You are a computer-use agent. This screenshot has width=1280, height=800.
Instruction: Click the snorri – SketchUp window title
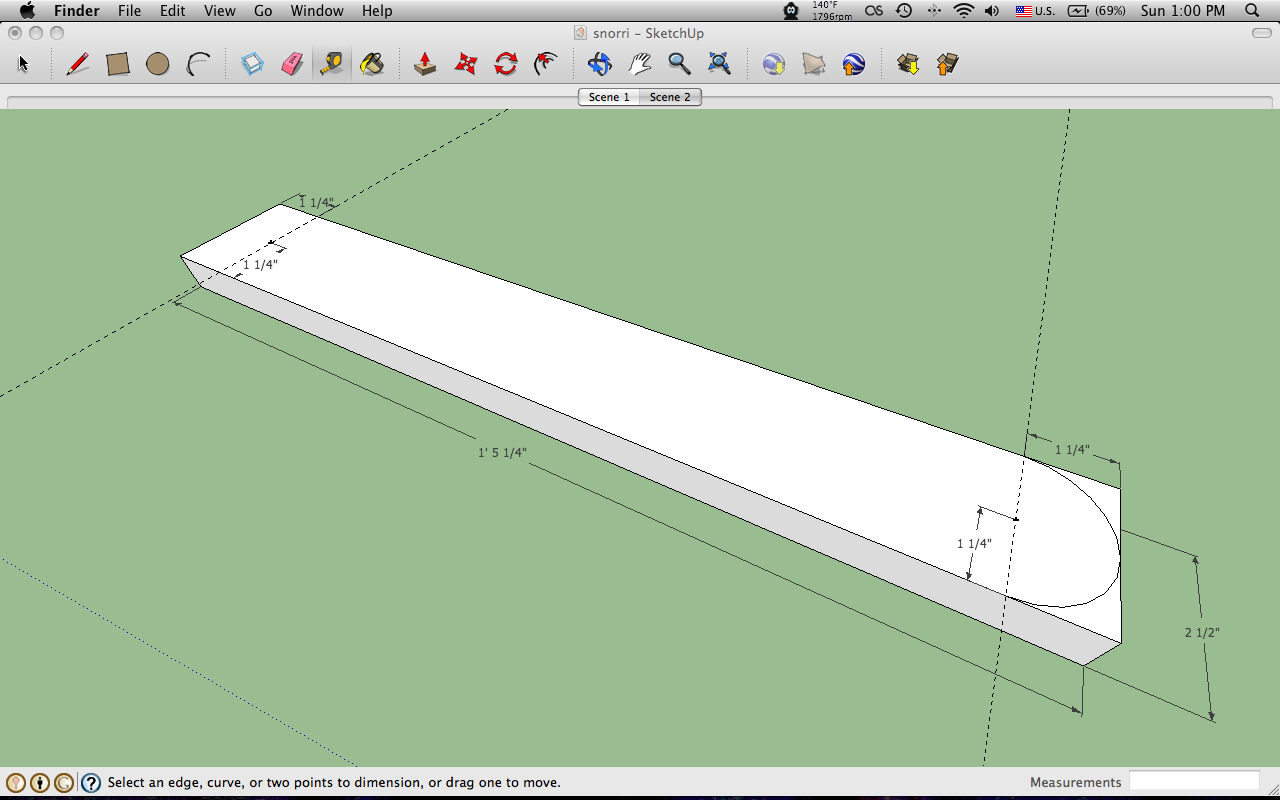coord(648,33)
